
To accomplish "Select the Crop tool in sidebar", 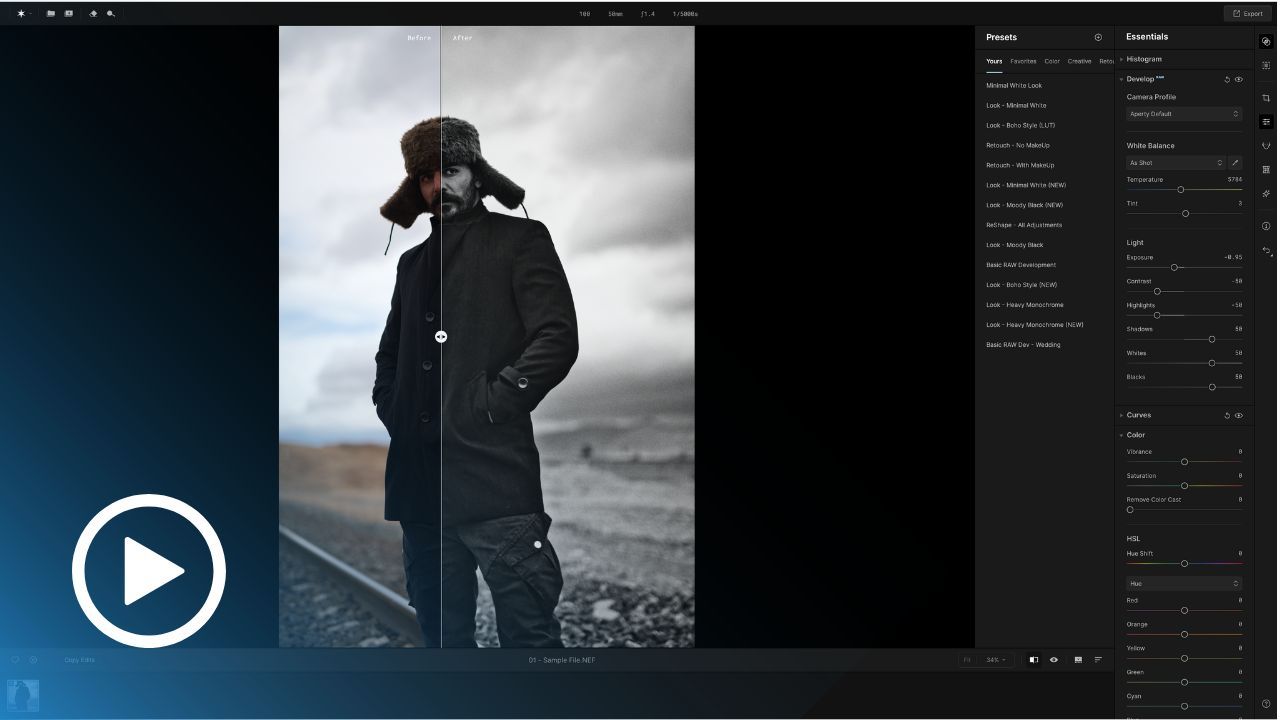I will (1266, 98).
